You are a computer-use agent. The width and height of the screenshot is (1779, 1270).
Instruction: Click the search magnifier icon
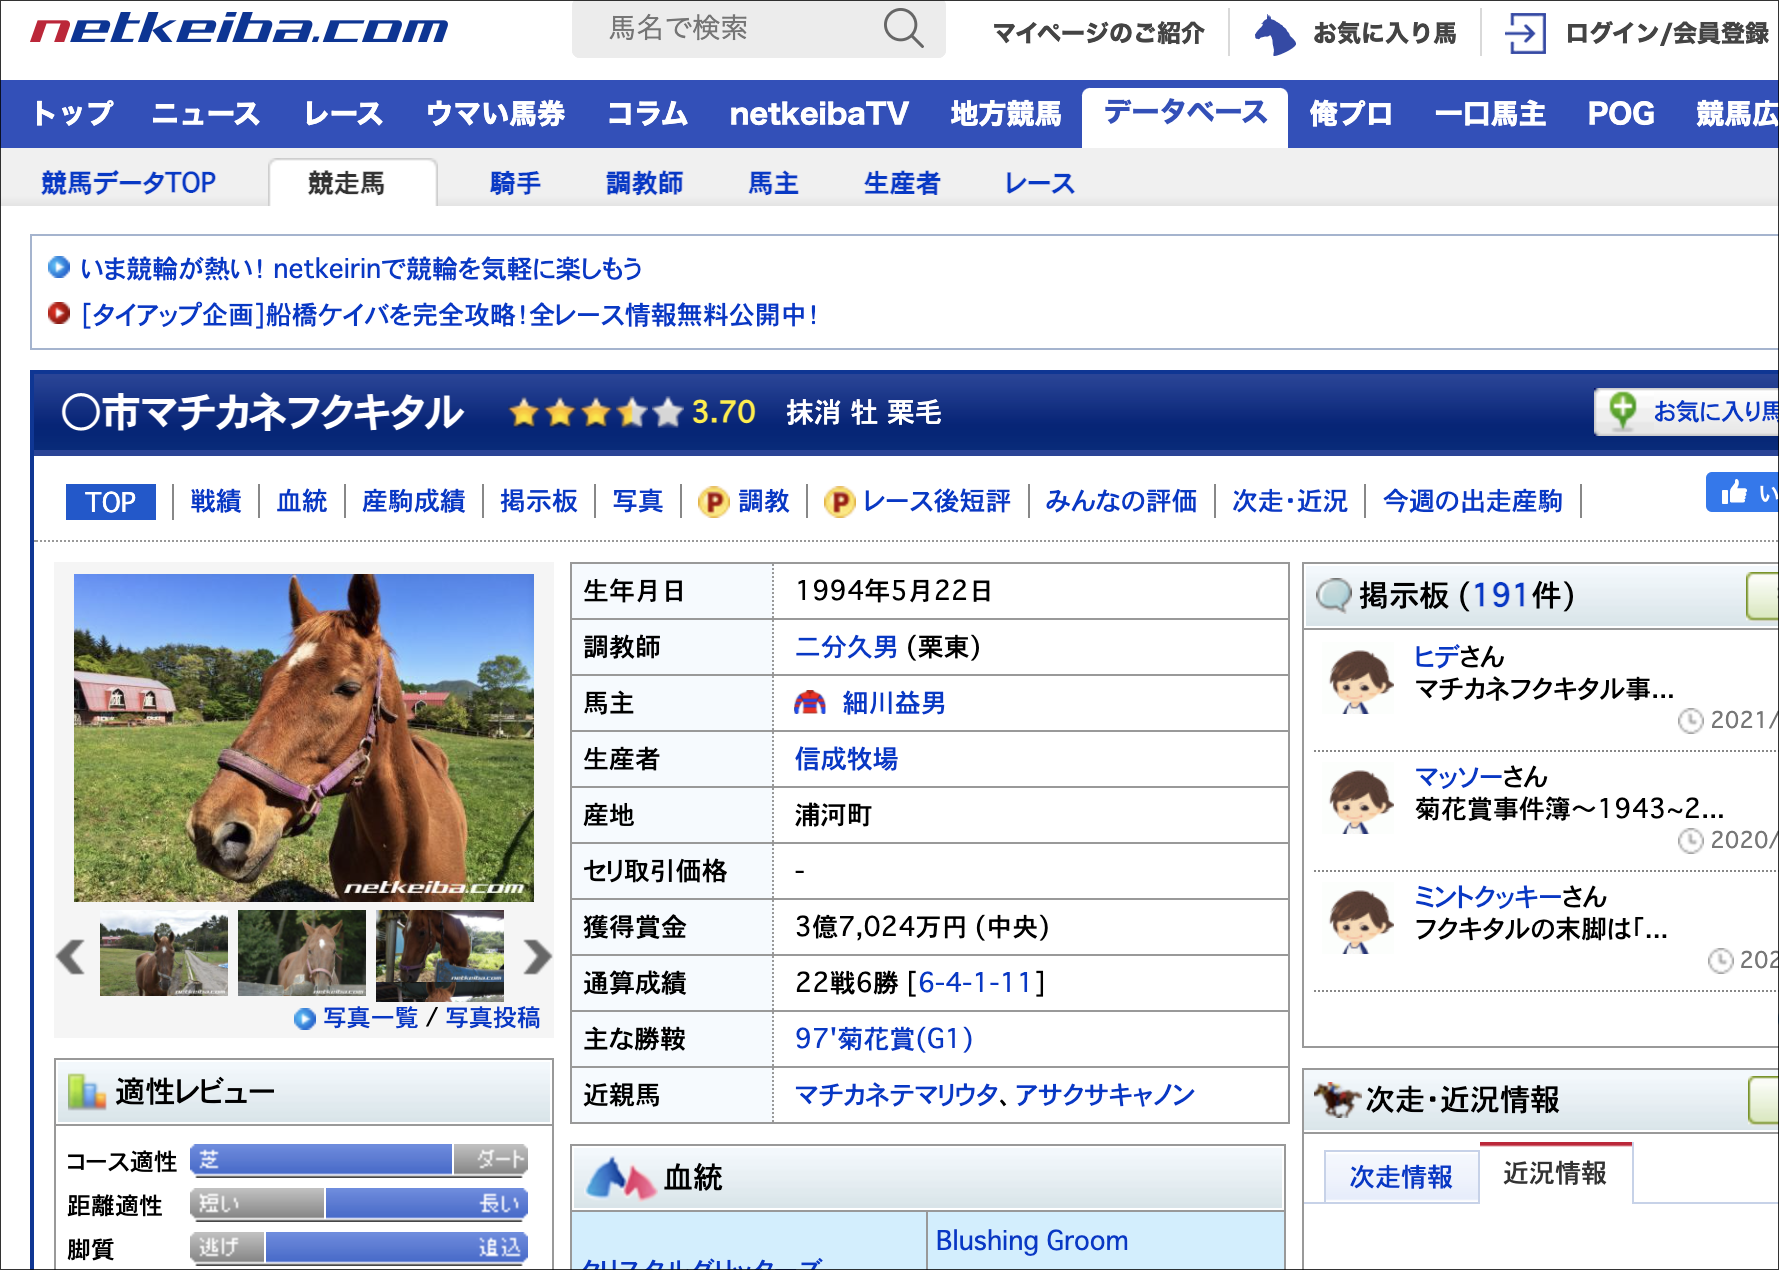(x=902, y=29)
